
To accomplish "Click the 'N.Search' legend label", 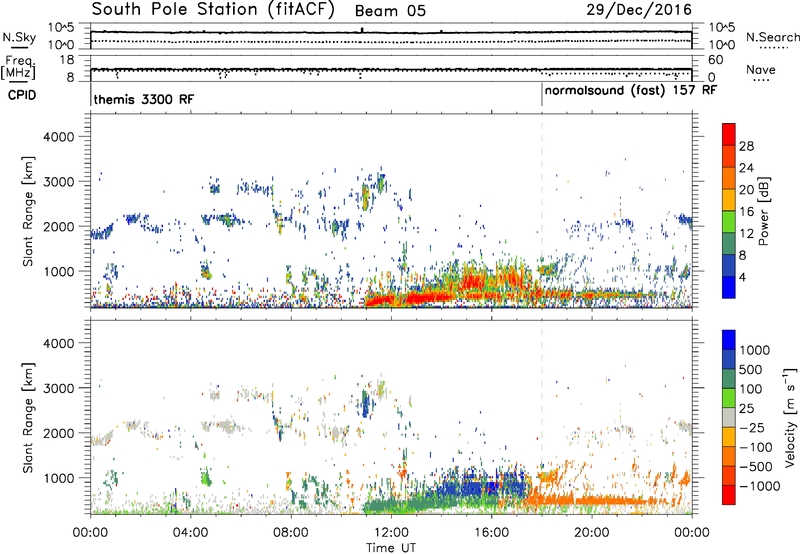I will [772, 37].
